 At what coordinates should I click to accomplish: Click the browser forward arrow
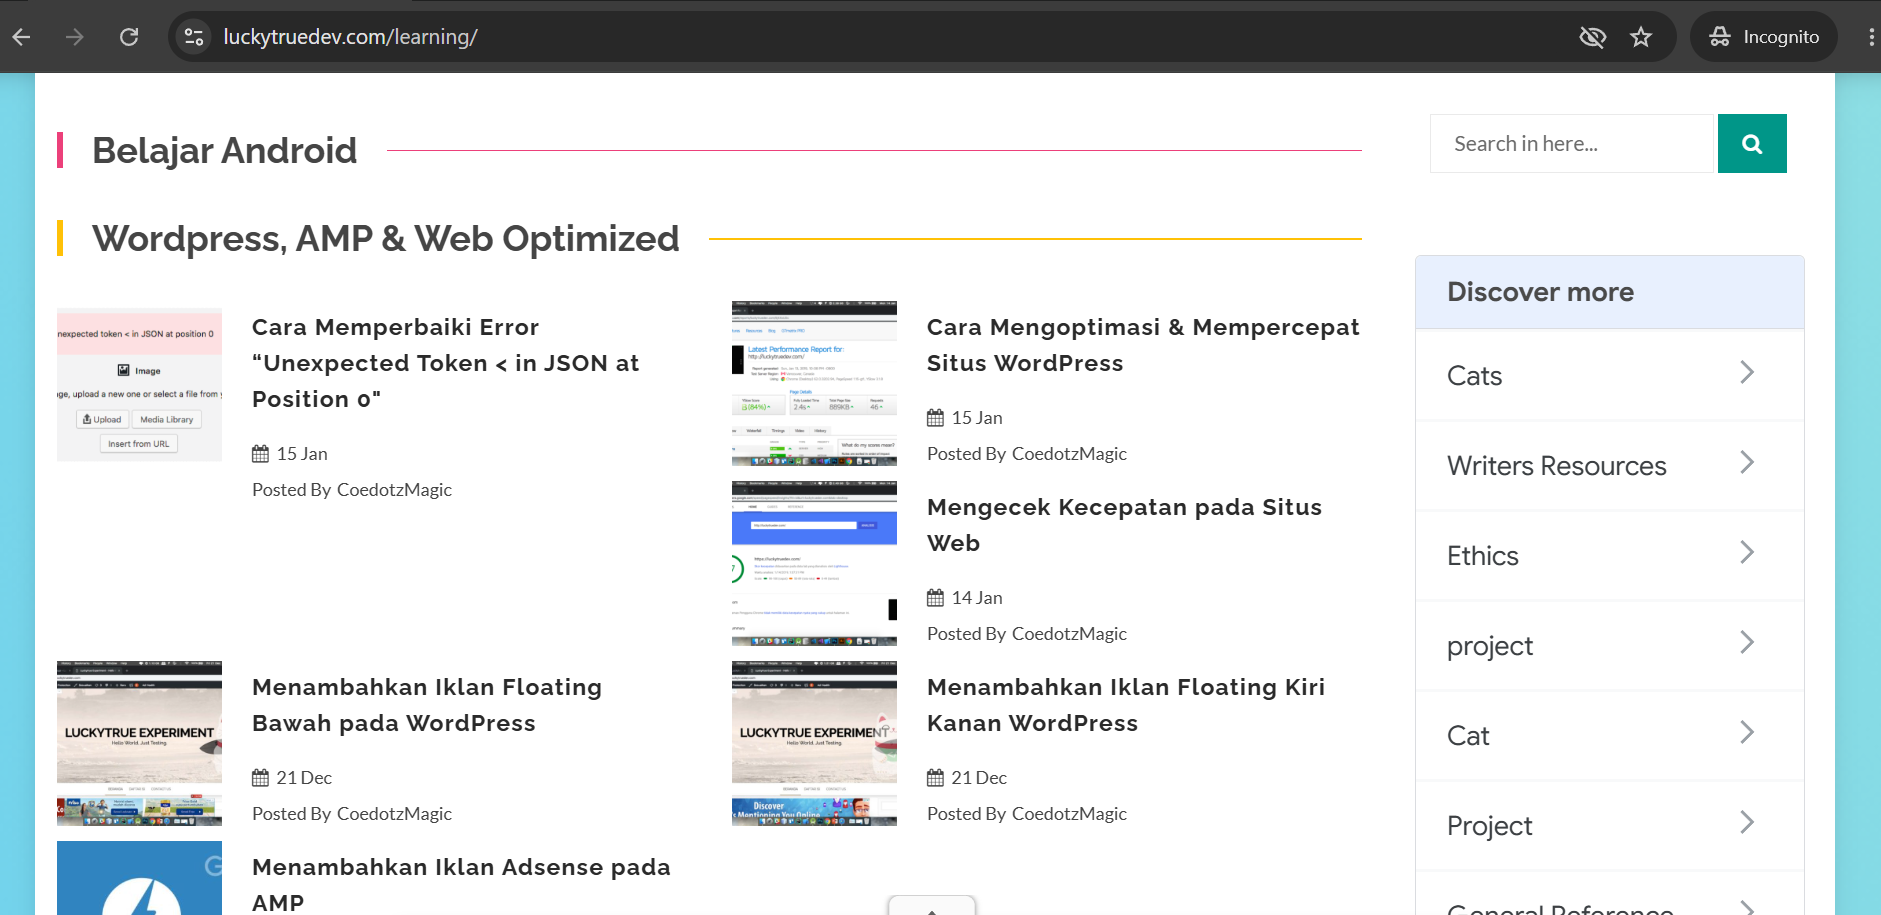(75, 37)
